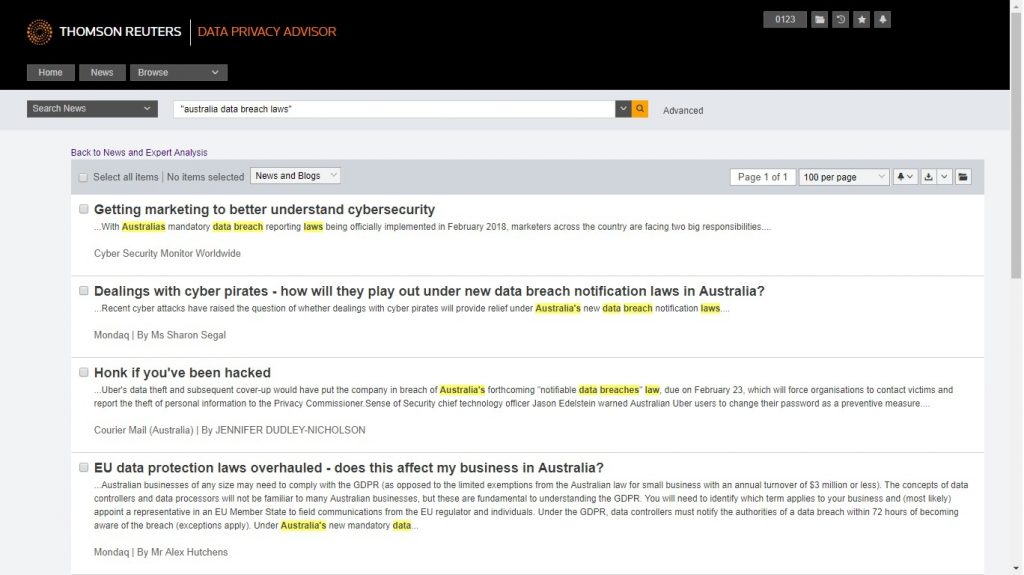1024x575 pixels.
Task: Open the Search News dropdown
Action: tap(92, 108)
